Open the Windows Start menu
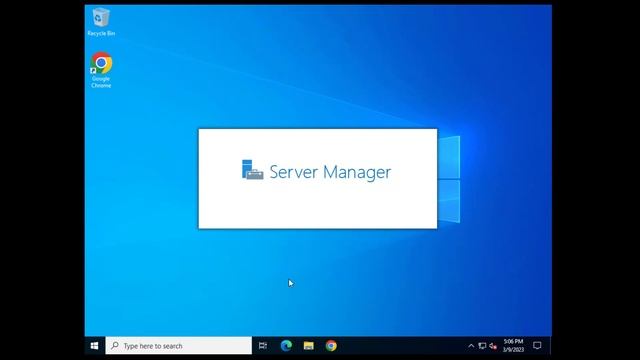The width and height of the screenshot is (640, 360). 94,346
